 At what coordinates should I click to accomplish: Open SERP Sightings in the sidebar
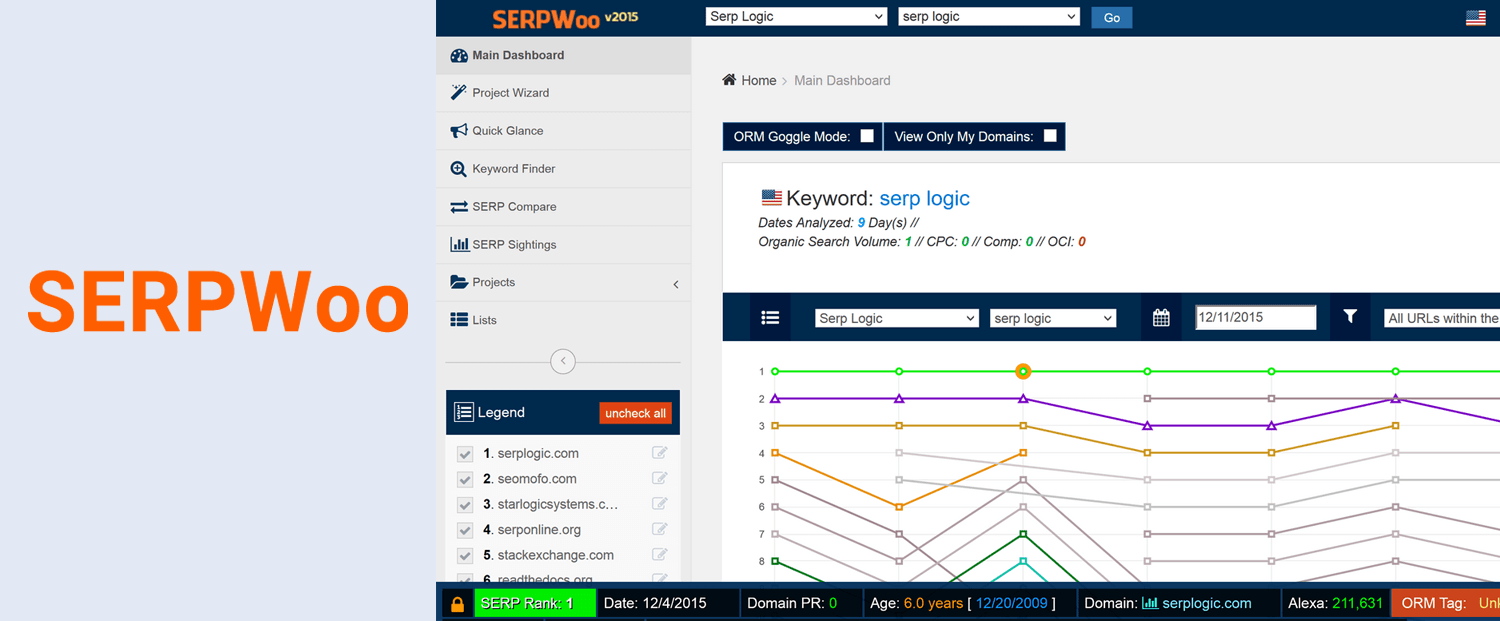(563, 245)
